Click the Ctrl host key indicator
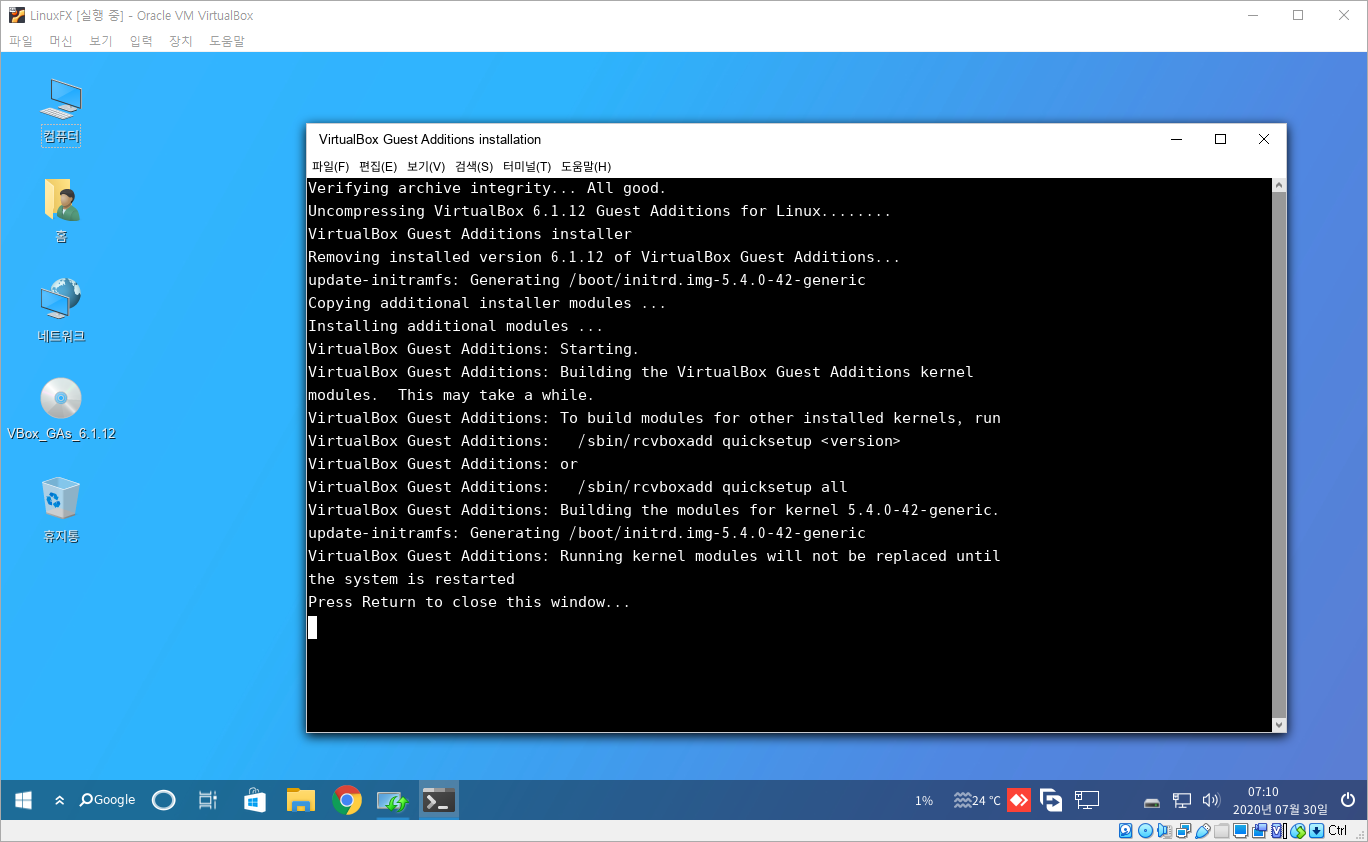 click(x=1338, y=831)
